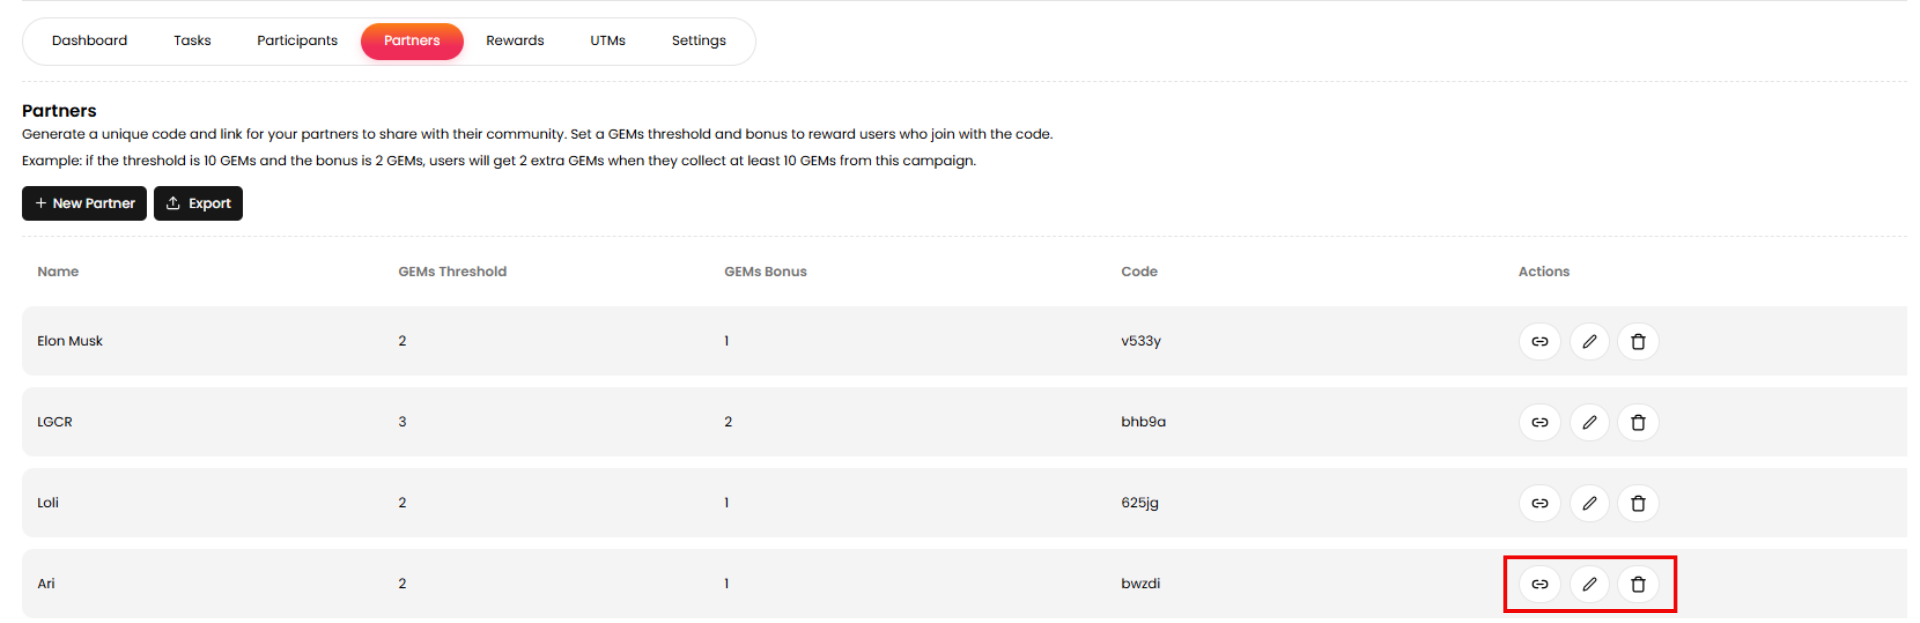Edit the LGCR partner entry
Viewport: 1920px width, 623px height.
click(x=1589, y=423)
